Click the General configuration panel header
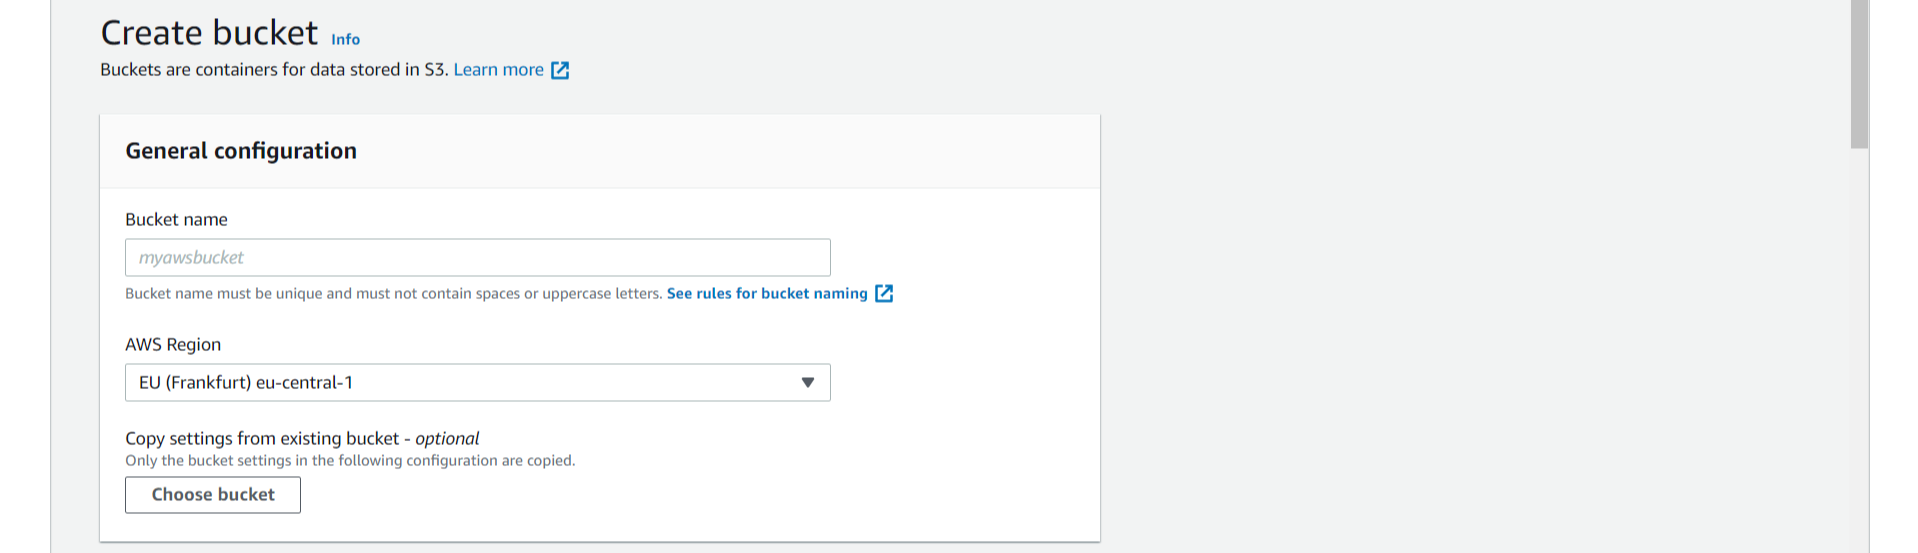Viewport: 1918px width, 553px height. pos(600,151)
